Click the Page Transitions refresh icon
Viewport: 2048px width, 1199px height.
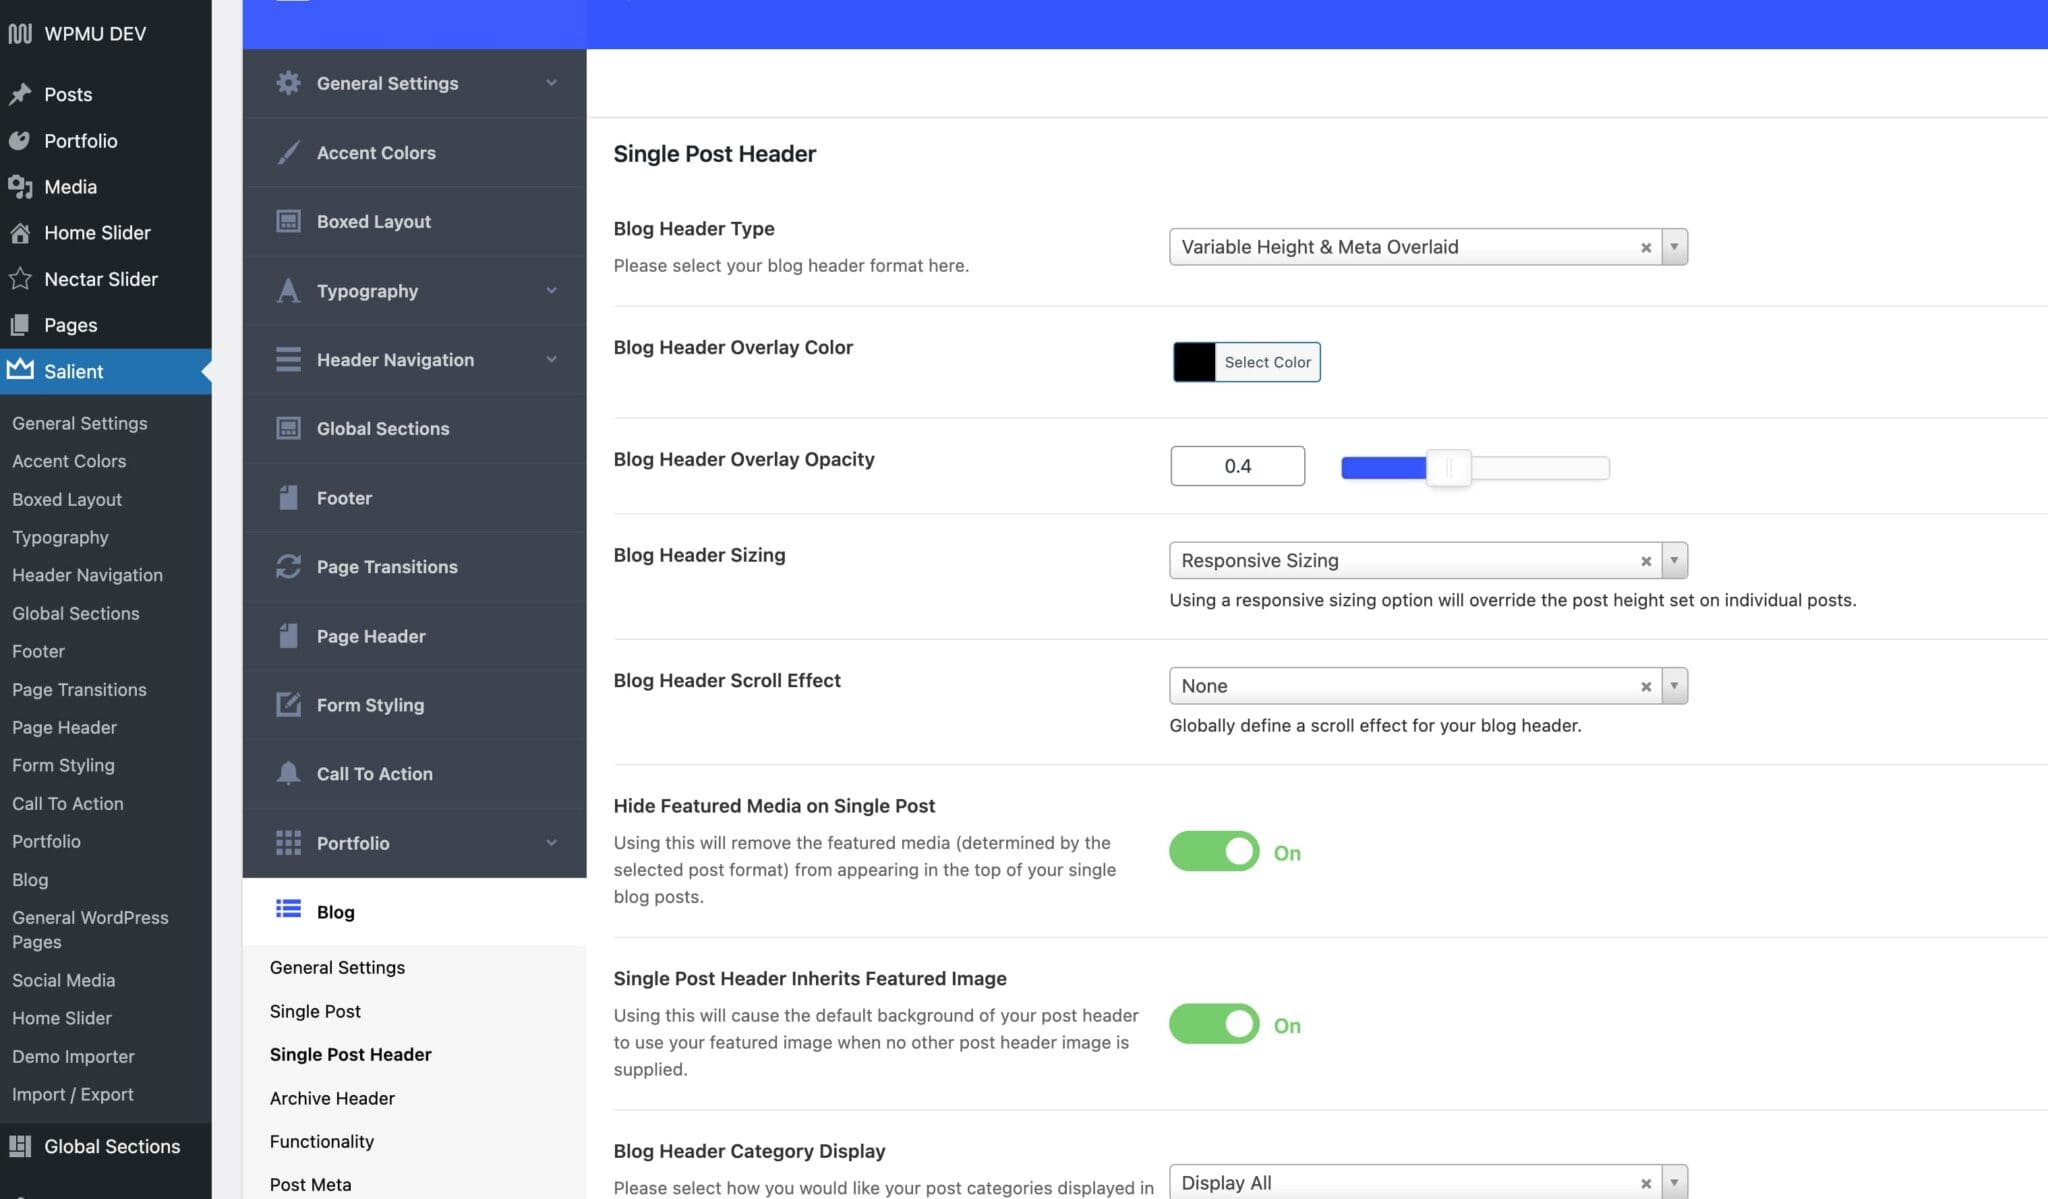(x=288, y=566)
